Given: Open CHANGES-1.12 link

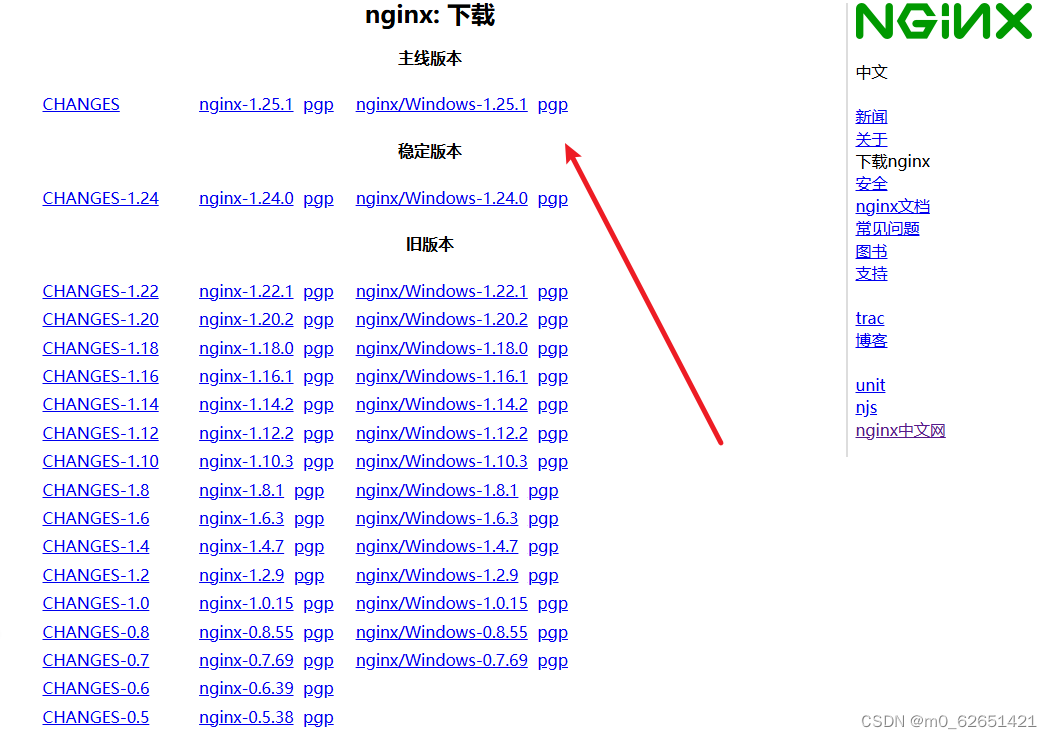Looking at the screenshot, I should (x=101, y=434).
